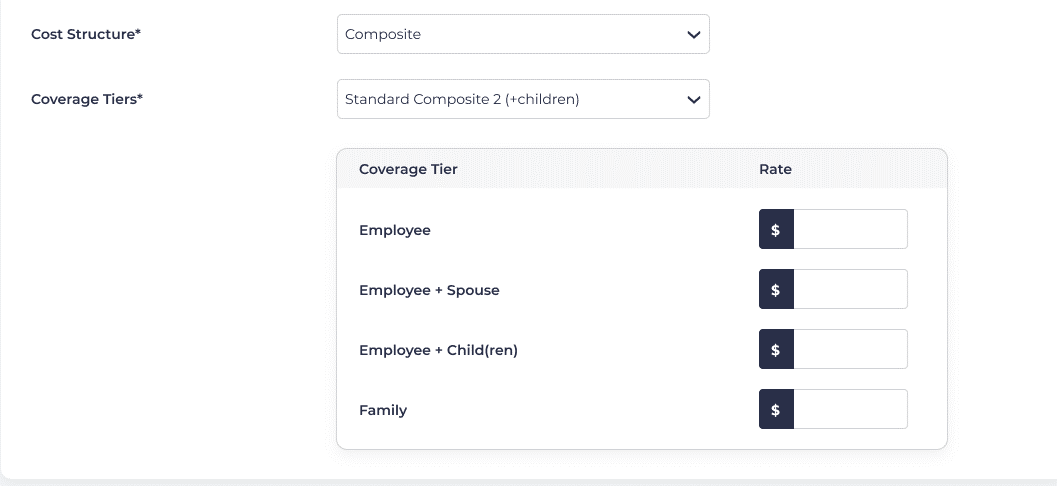Click the Coverage Tiers* field label
Image resolution: width=1057 pixels, height=486 pixels.
[87, 99]
